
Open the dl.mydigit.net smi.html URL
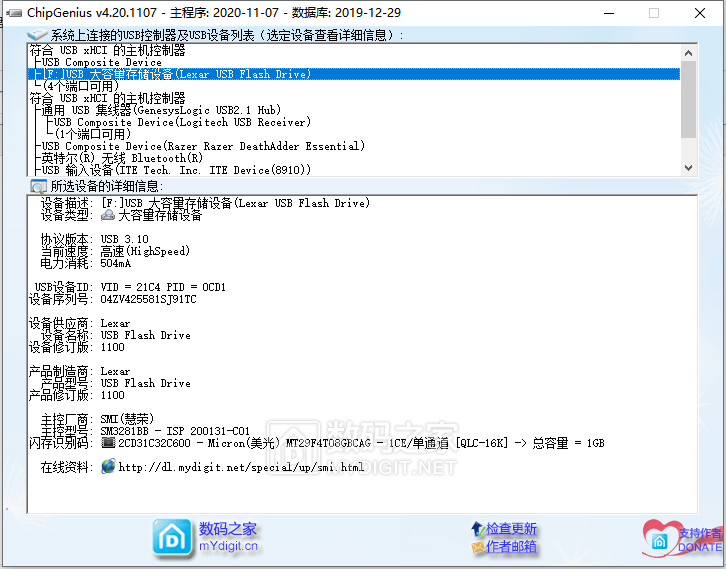(x=241, y=467)
